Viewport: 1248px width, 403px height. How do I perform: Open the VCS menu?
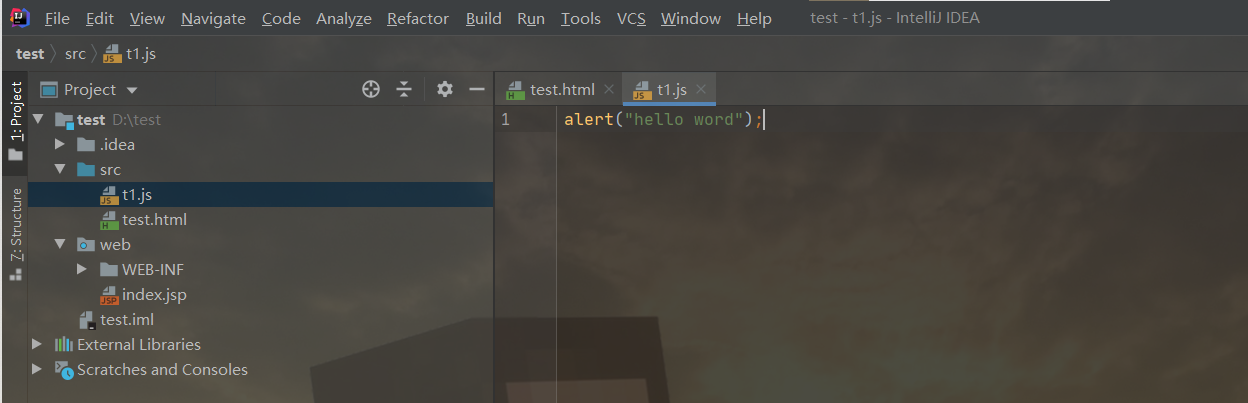click(x=631, y=19)
